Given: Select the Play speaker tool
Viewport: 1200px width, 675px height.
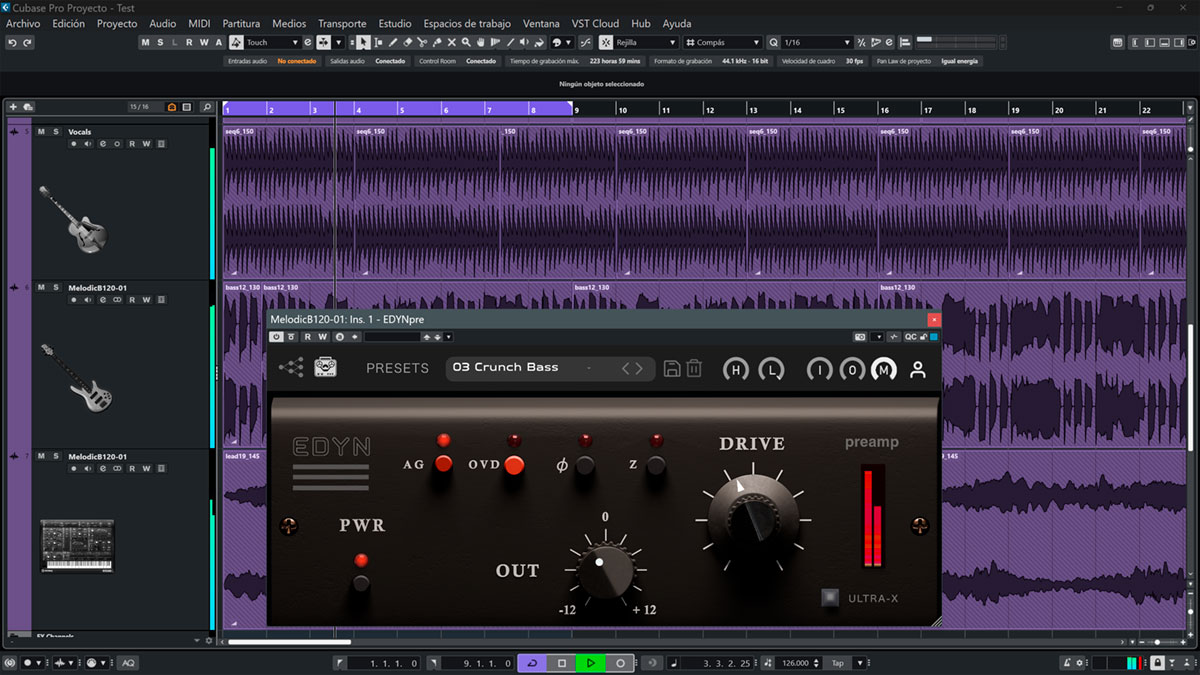Looking at the screenshot, I should pos(526,43).
